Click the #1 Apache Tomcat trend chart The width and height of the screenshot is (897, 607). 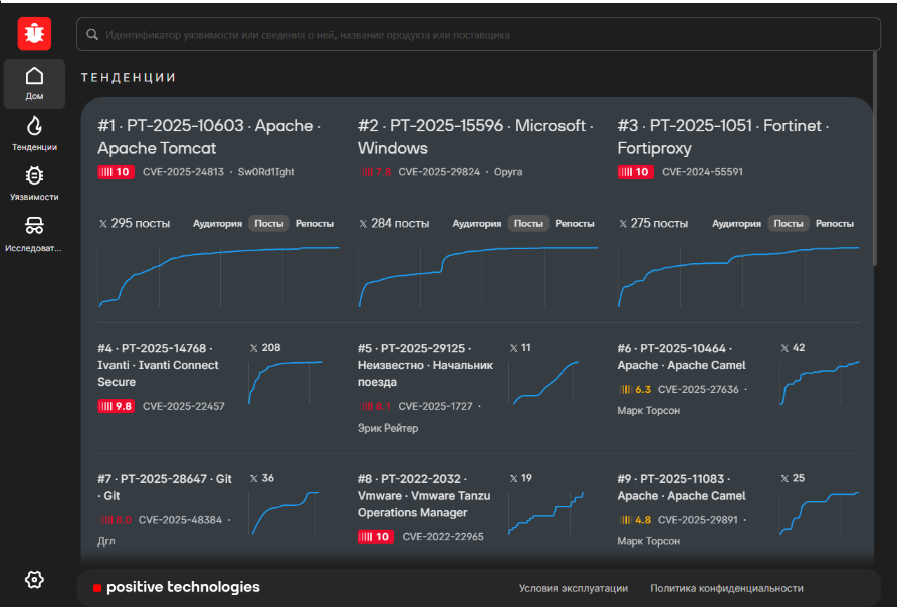coord(218,275)
